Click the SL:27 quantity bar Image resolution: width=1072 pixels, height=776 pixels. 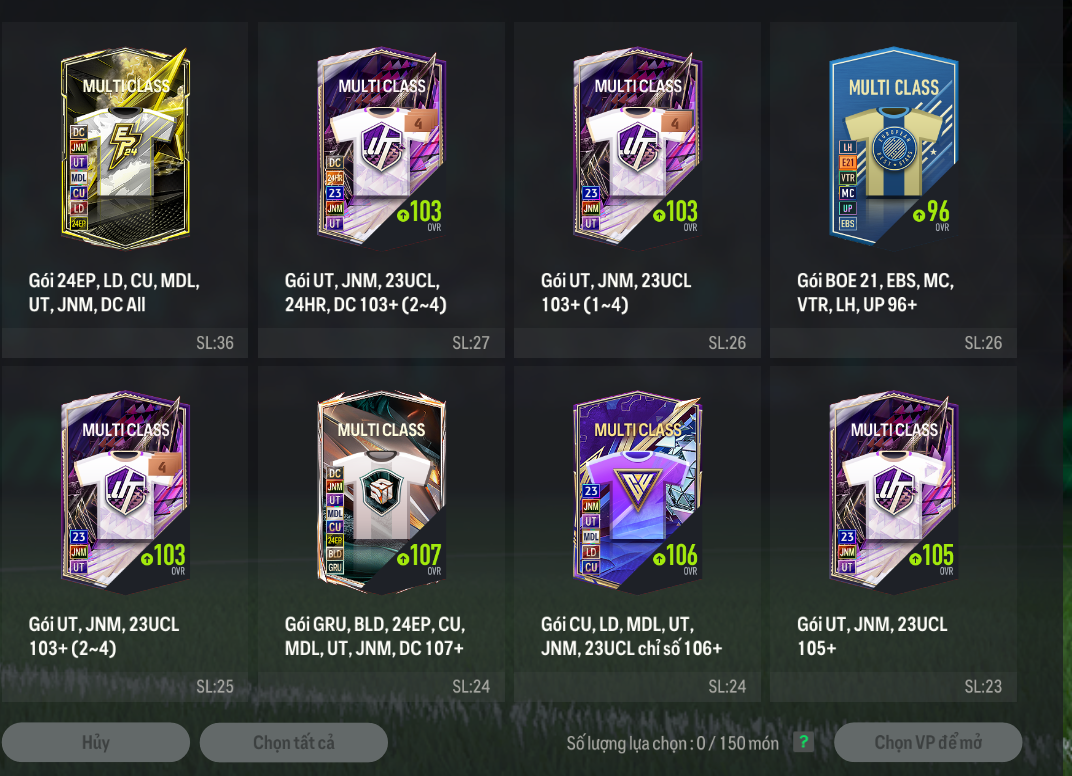(381, 343)
